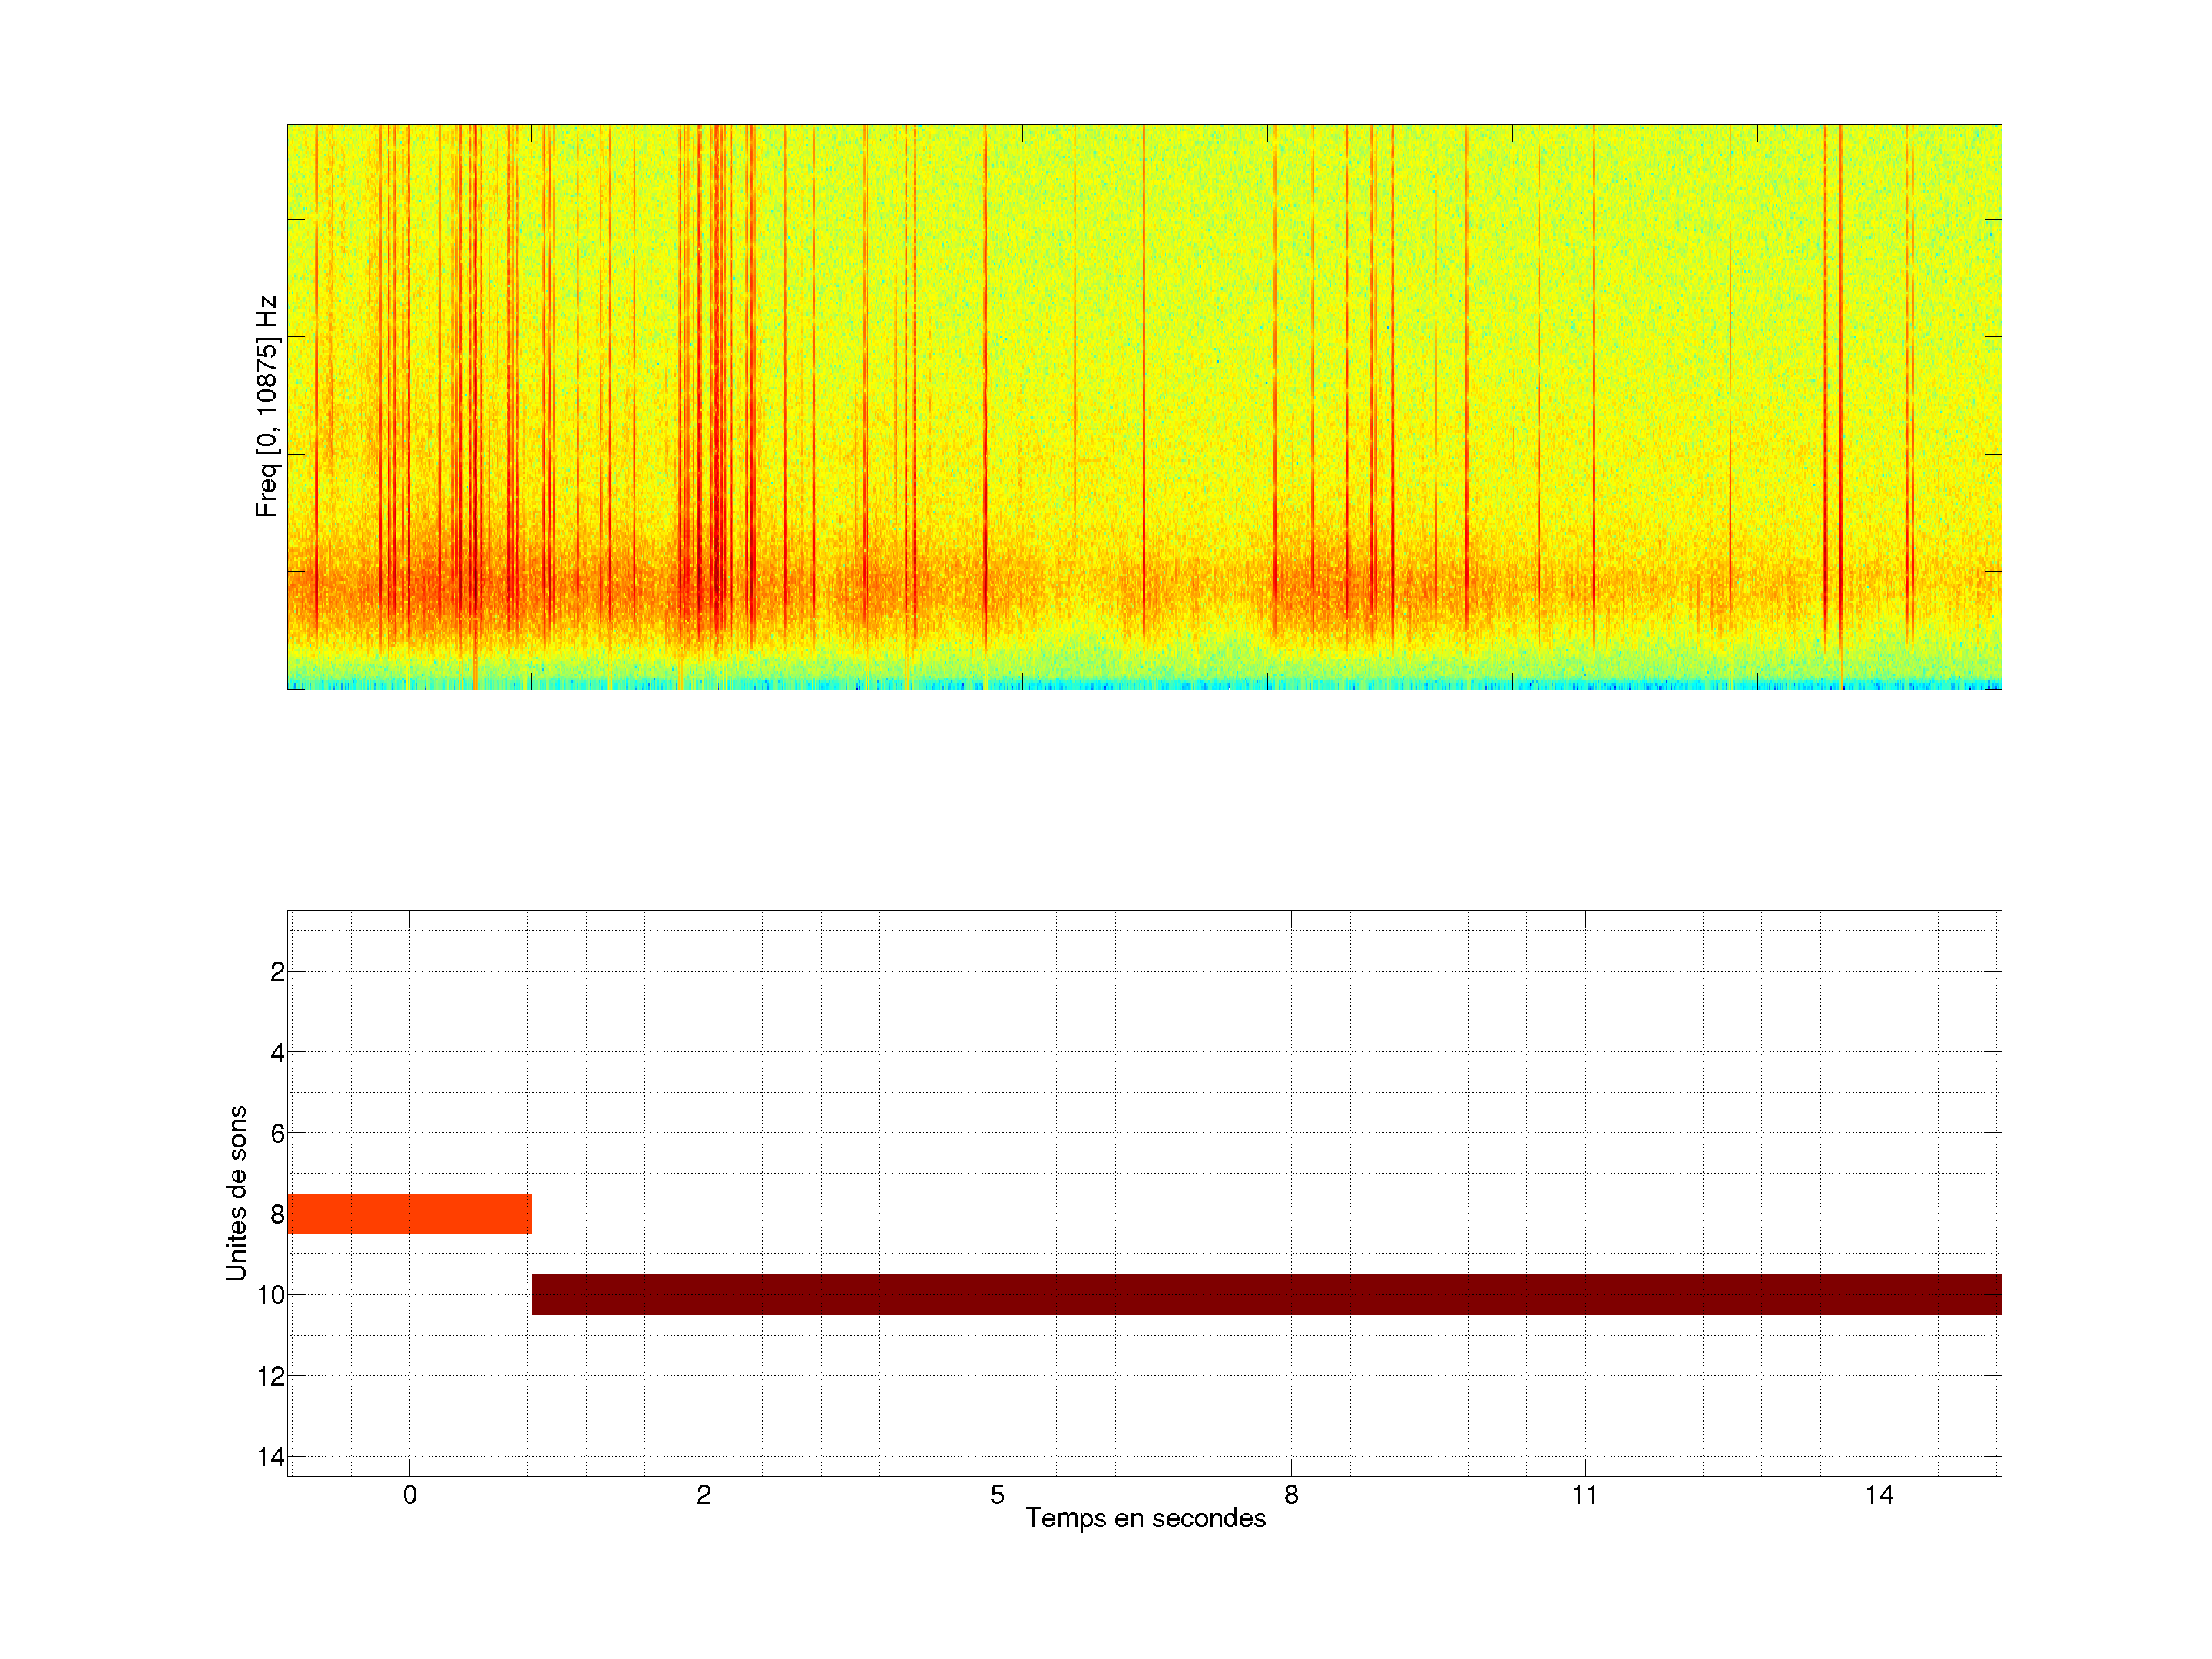Screen dimensions: 2212x1659
Task: Click the orange bar at unit 8
Action: (x=409, y=1213)
